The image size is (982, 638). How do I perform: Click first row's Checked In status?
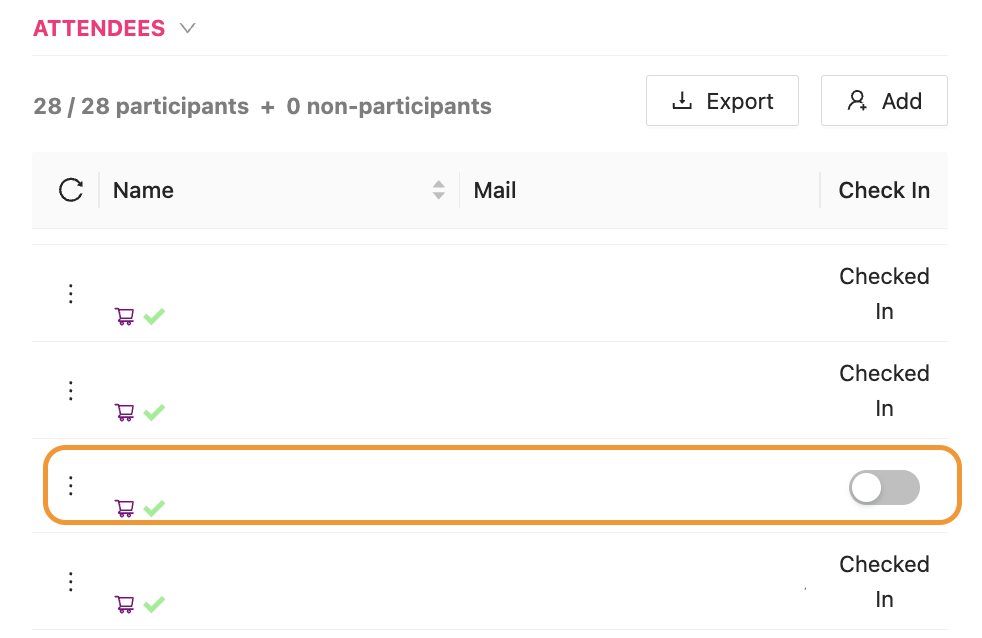pyautogui.click(x=884, y=293)
